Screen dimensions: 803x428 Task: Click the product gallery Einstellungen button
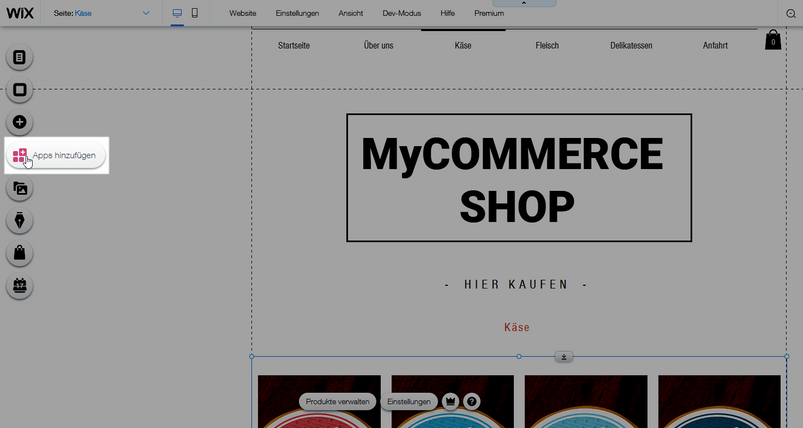[409, 401]
